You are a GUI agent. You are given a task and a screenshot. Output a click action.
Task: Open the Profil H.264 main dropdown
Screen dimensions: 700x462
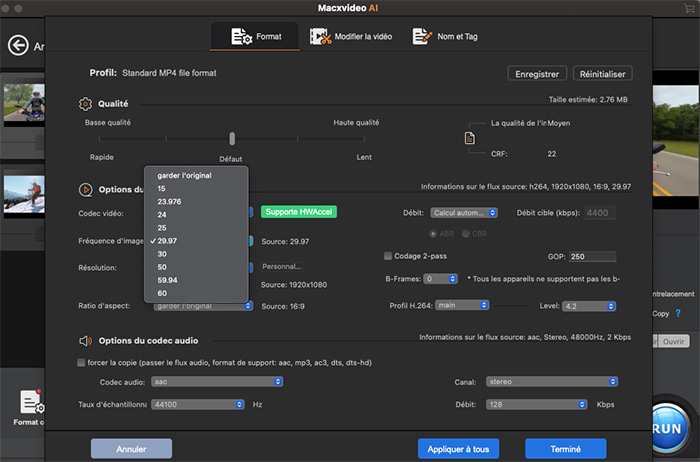[x=462, y=305]
